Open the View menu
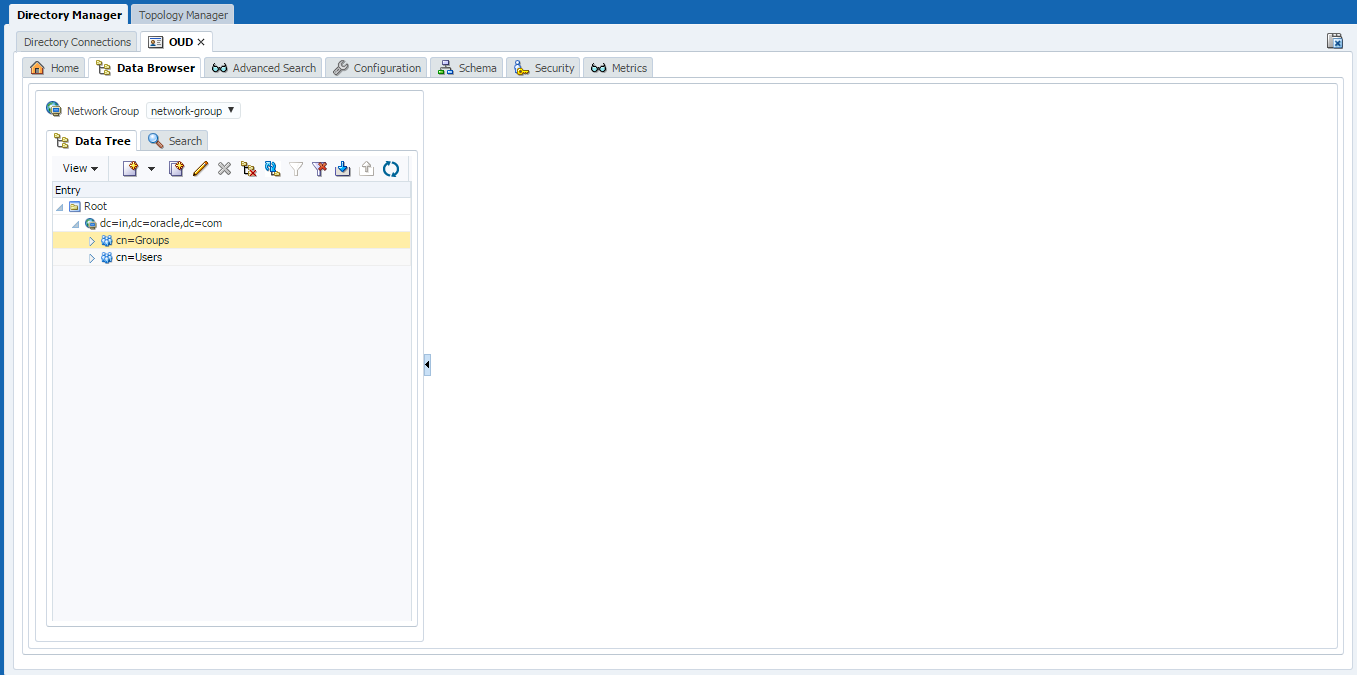 [80, 169]
